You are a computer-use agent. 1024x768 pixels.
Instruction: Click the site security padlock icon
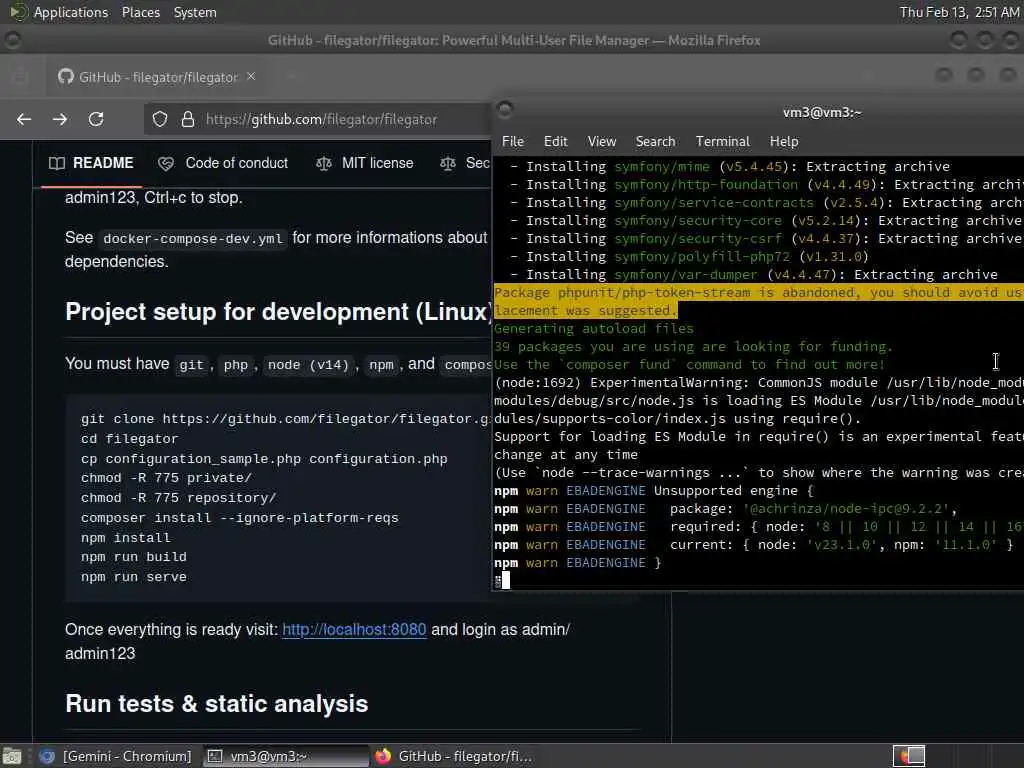188,119
